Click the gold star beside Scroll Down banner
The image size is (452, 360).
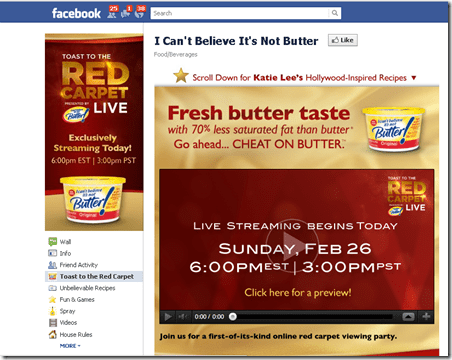coord(181,76)
